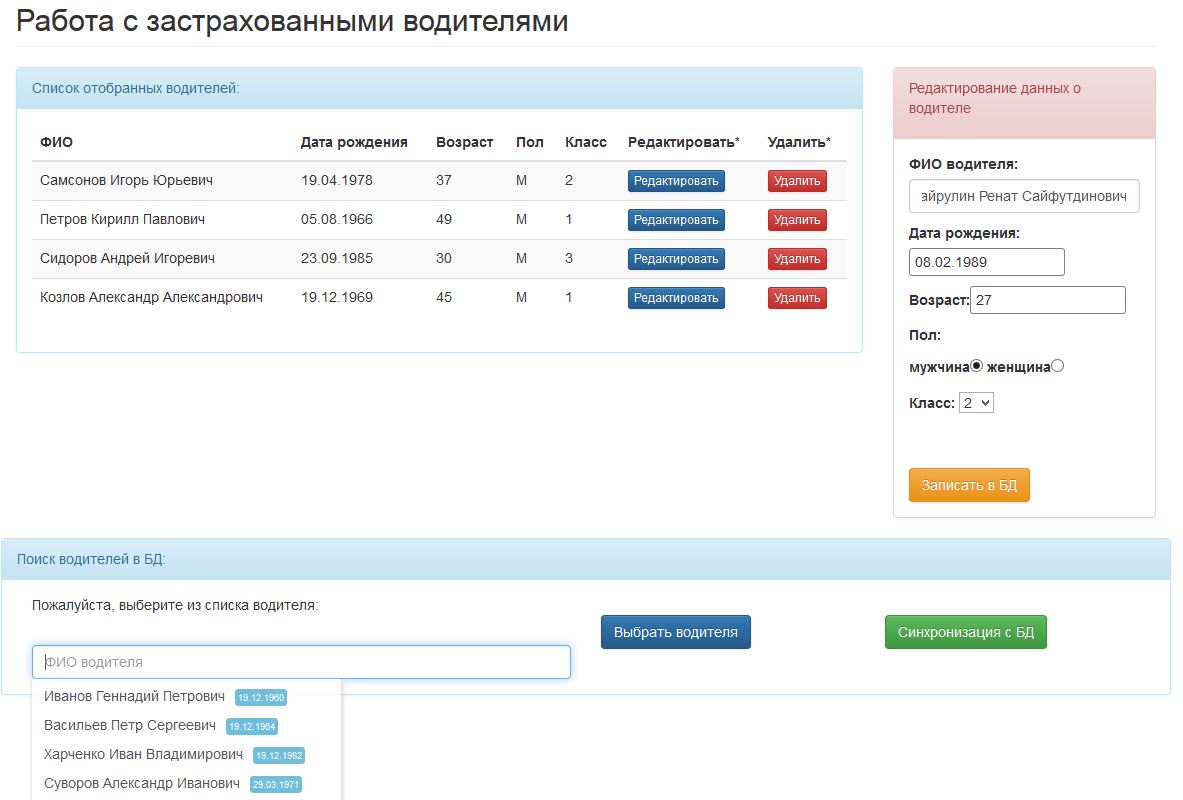Viewport: 1183px width, 800px height.
Task: Click the name Сидоров Андрей Игоревич
Action: [128, 258]
